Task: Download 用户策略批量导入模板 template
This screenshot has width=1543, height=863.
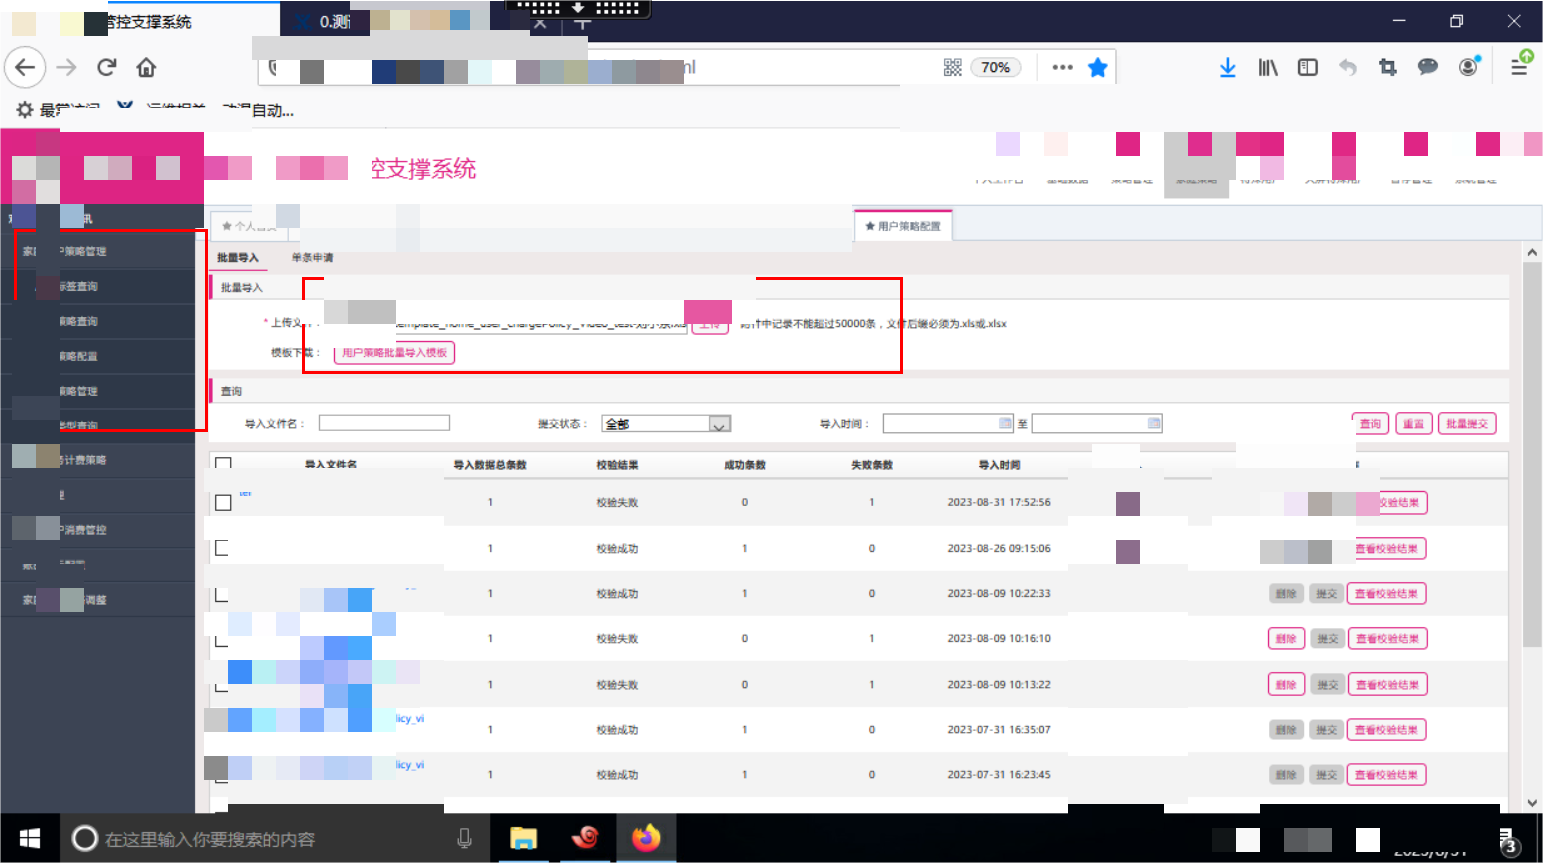Action: [x=395, y=353]
